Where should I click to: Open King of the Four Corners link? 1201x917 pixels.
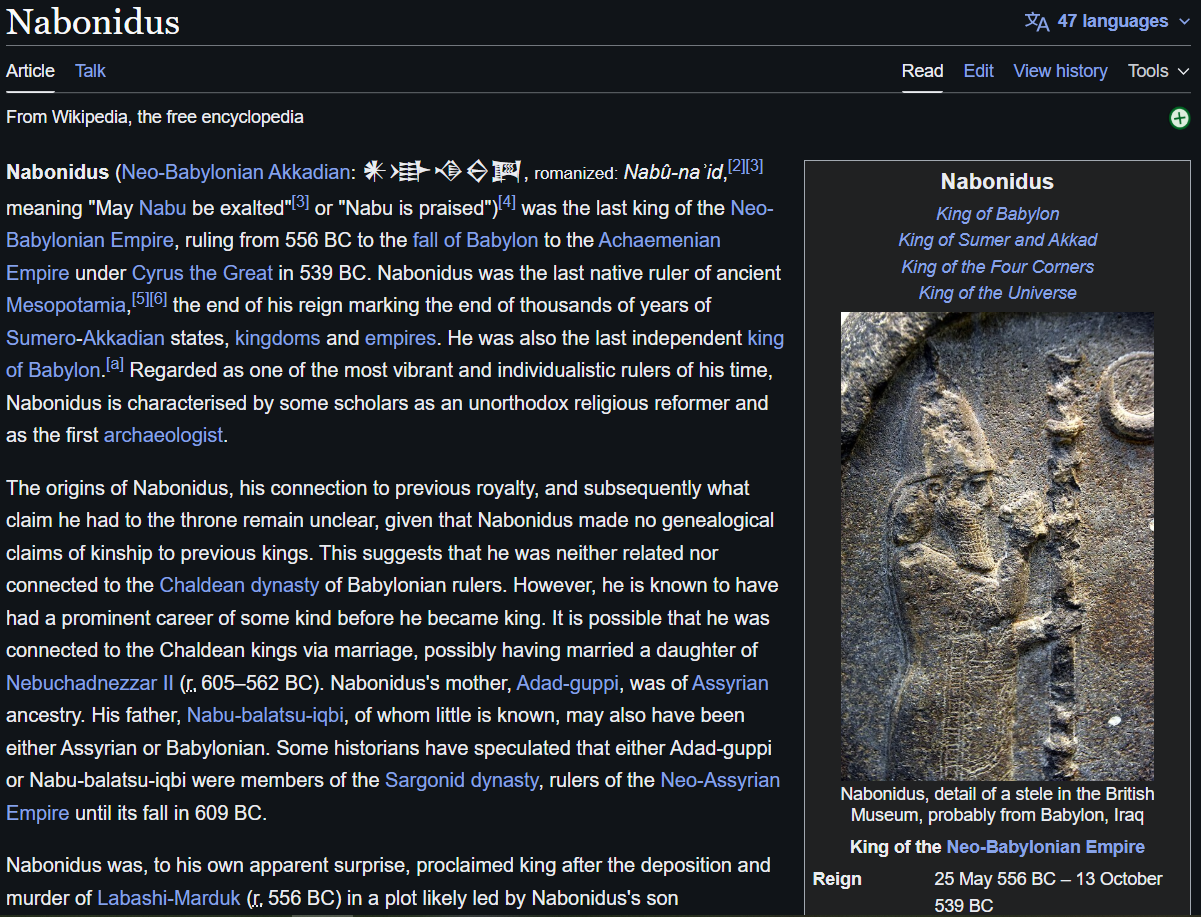point(997,267)
